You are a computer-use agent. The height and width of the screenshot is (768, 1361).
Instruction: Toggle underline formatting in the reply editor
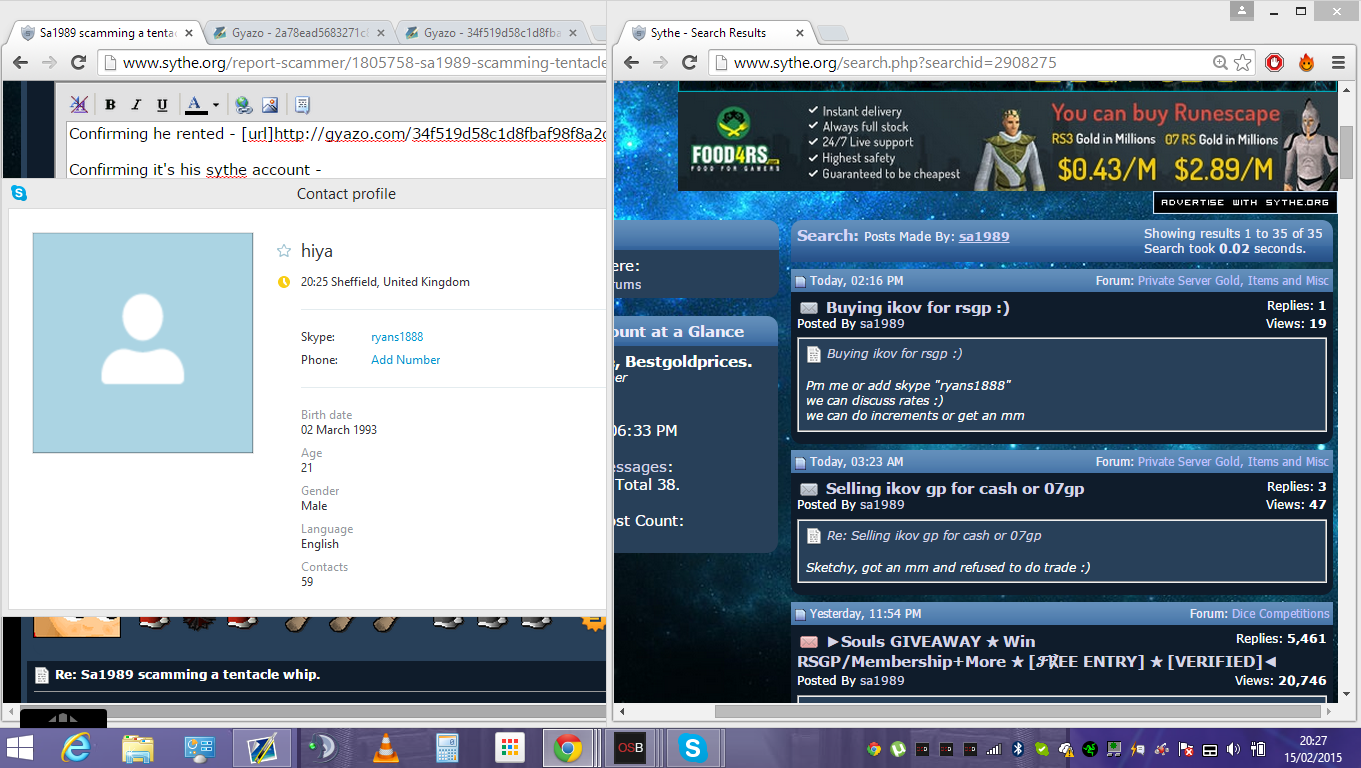(162, 105)
